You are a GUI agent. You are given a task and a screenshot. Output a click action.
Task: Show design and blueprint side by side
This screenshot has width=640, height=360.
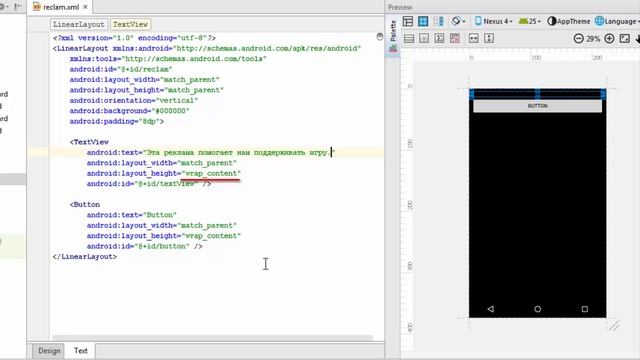(x=439, y=21)
